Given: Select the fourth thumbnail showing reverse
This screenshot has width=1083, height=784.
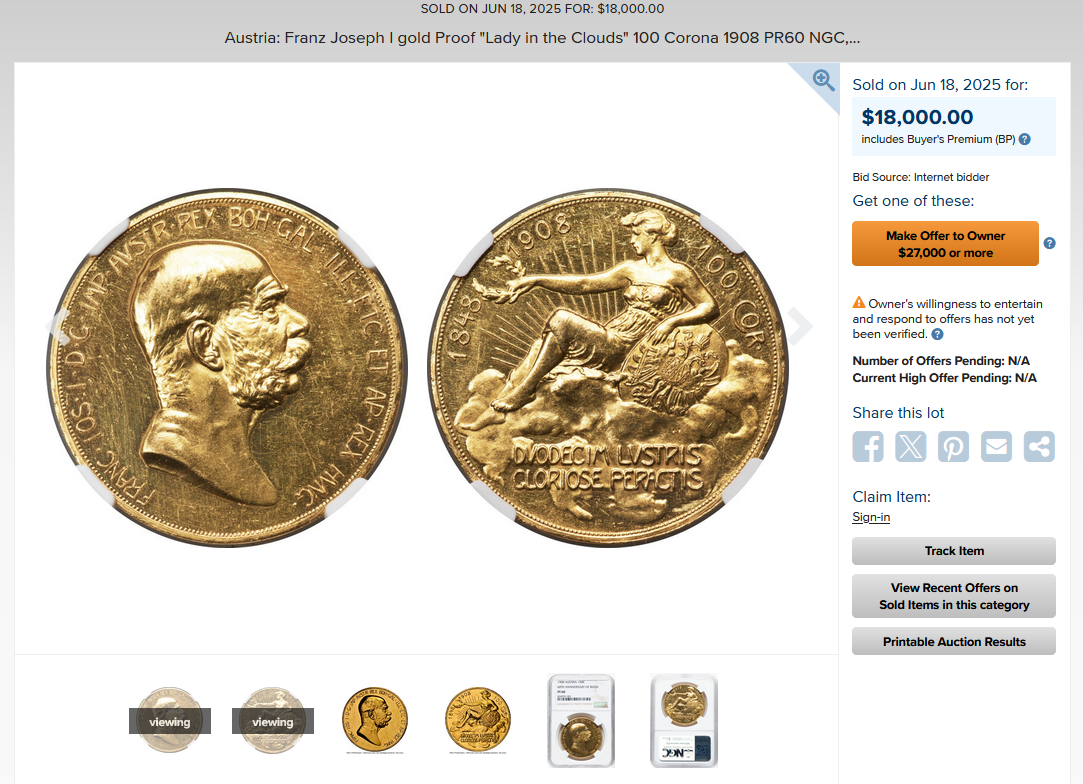Looking at the screenshot, I should tap(478, 720).
